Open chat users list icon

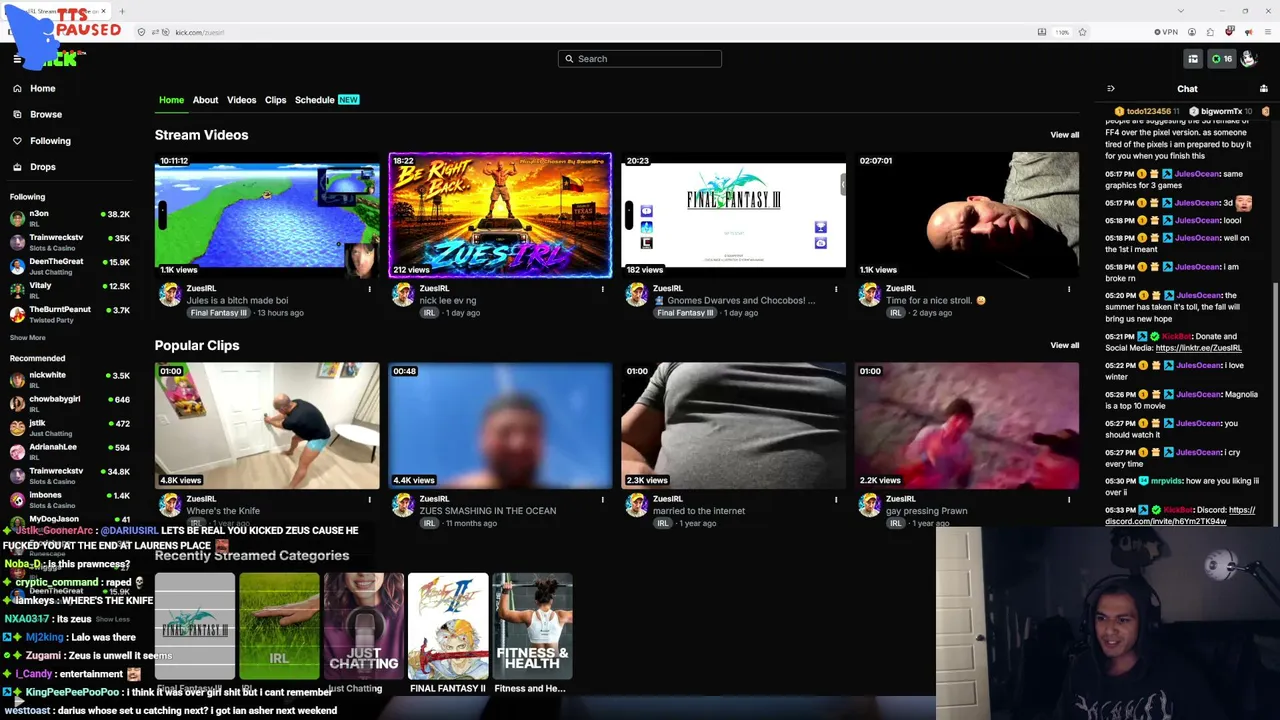coord(1265,88)
